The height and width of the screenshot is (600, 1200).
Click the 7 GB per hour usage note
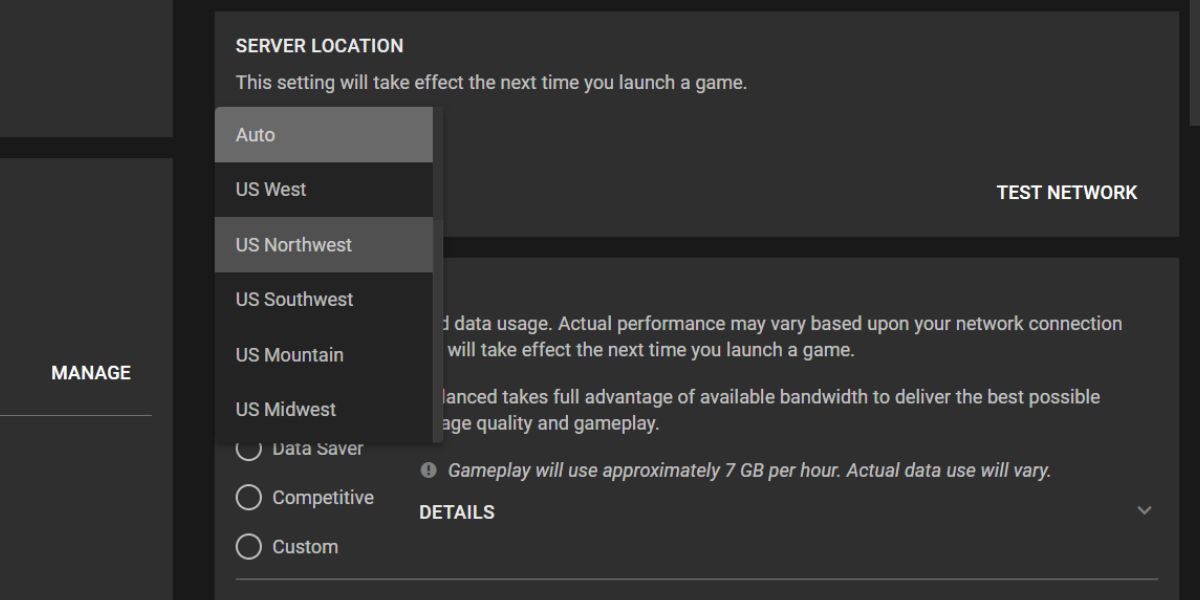pos(749,470)
